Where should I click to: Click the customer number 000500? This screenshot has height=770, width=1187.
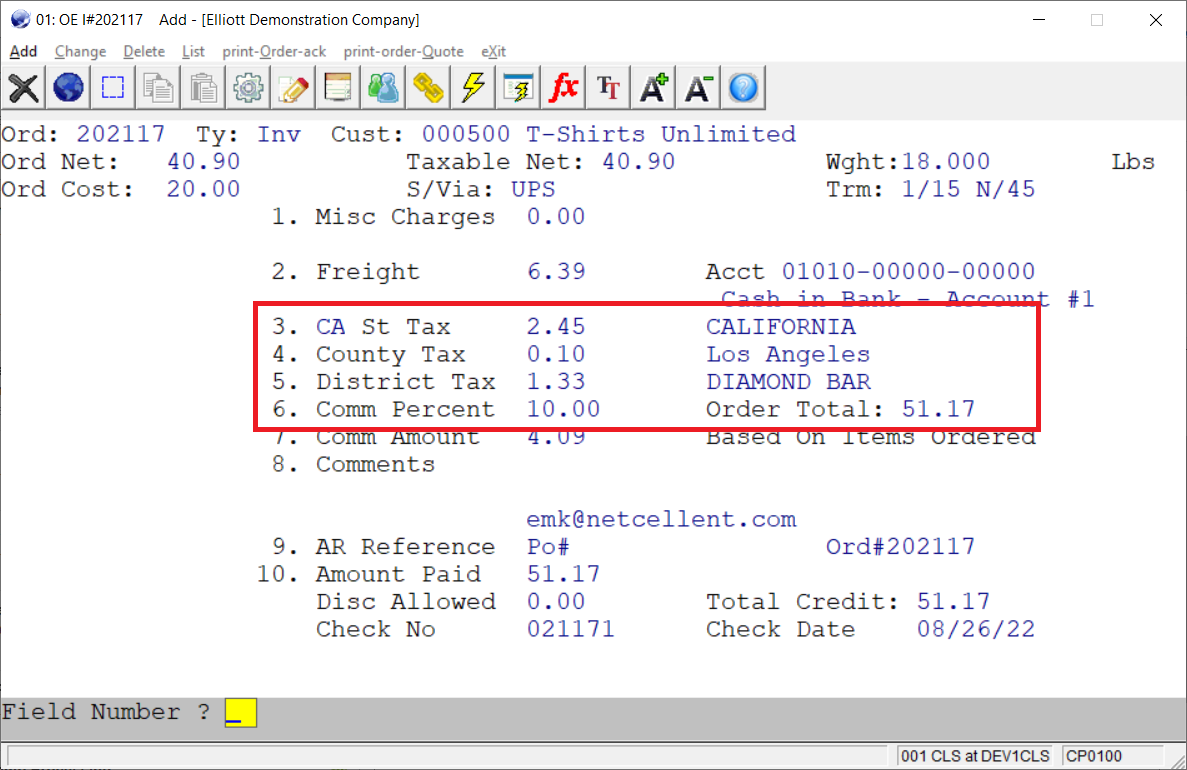coord(466,135)
